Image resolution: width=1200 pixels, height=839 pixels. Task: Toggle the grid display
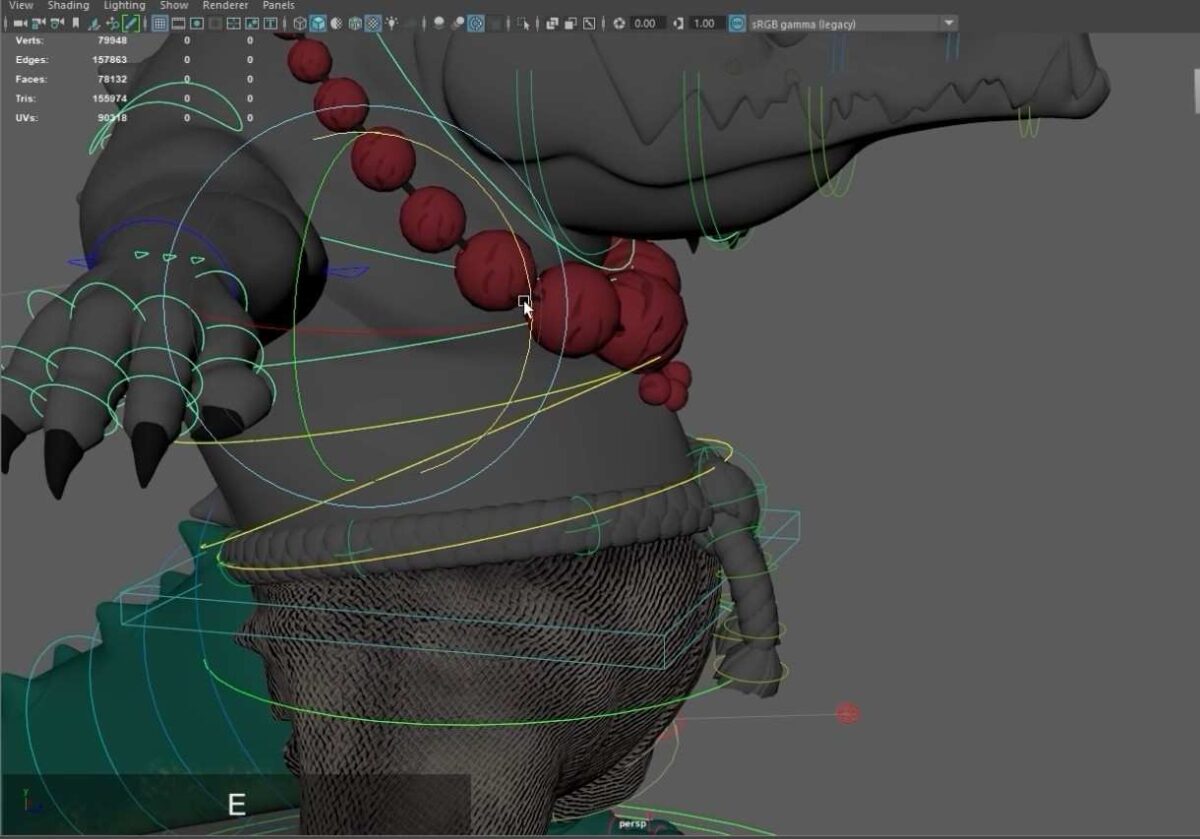click(160, 23)
